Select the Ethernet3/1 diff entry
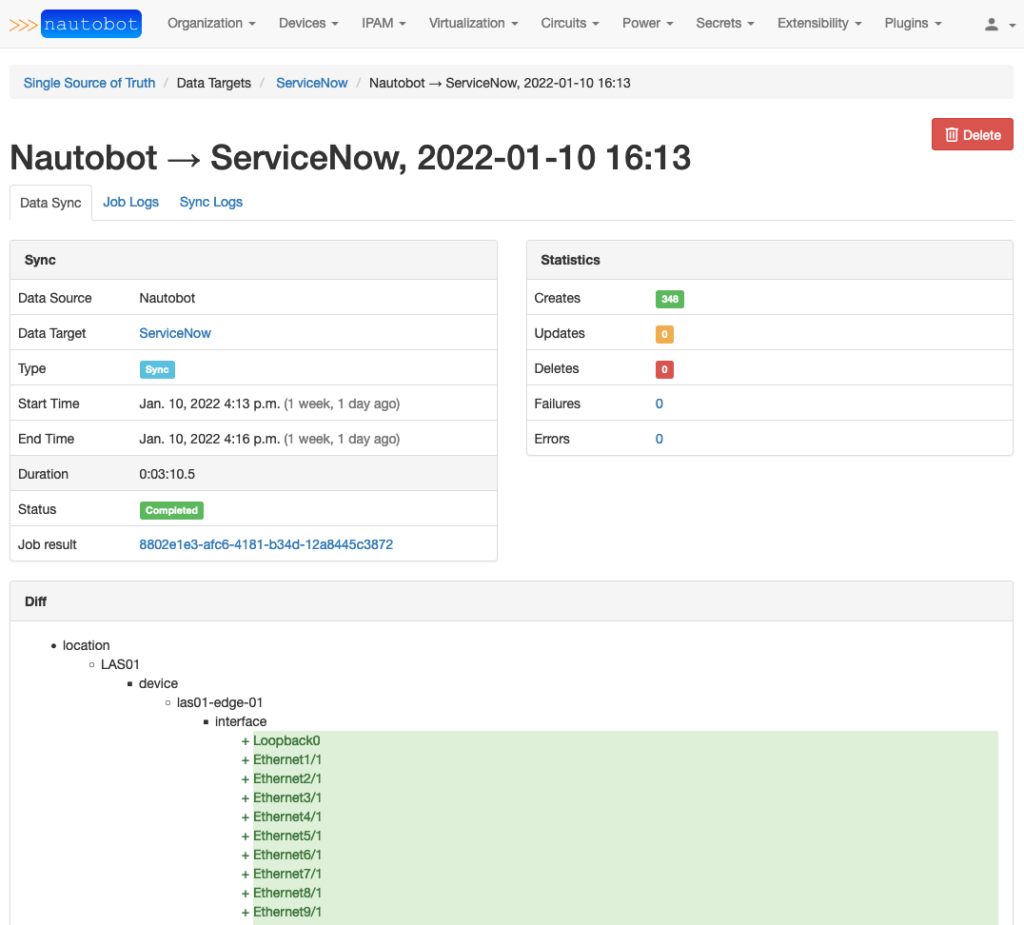1024x925 pixels. point(287,798)
